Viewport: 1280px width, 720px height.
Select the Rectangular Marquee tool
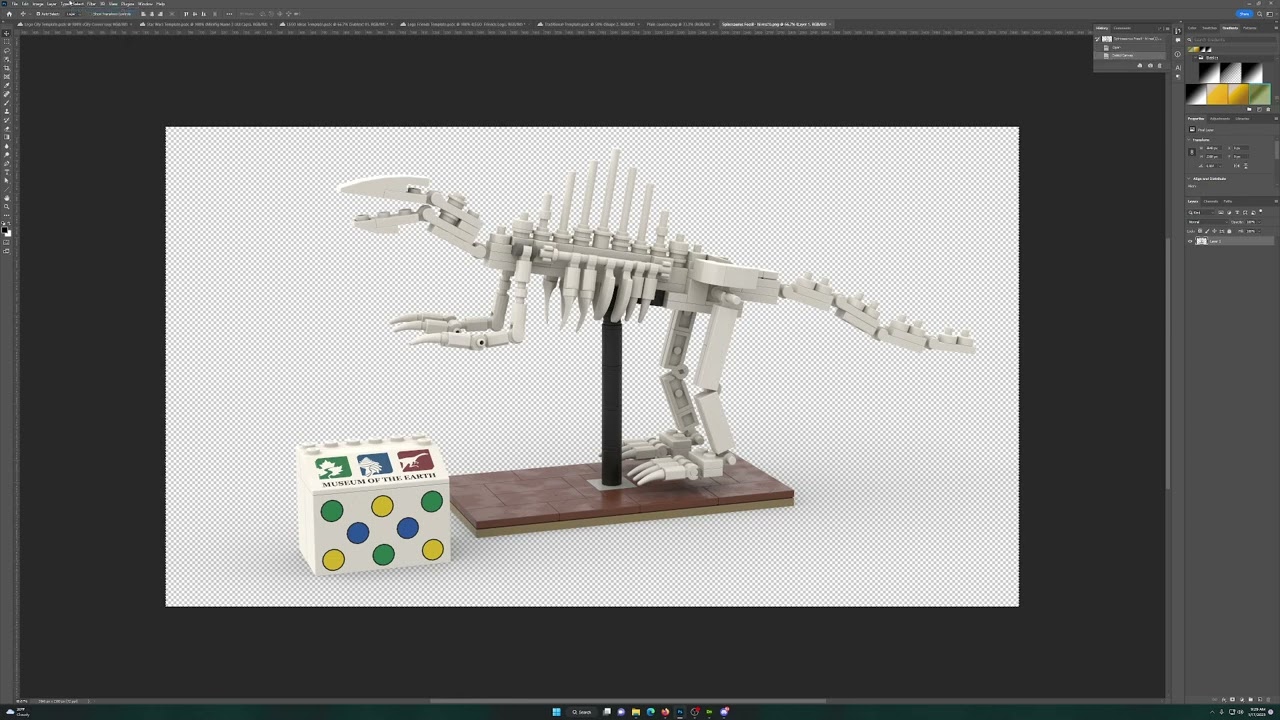6,42
